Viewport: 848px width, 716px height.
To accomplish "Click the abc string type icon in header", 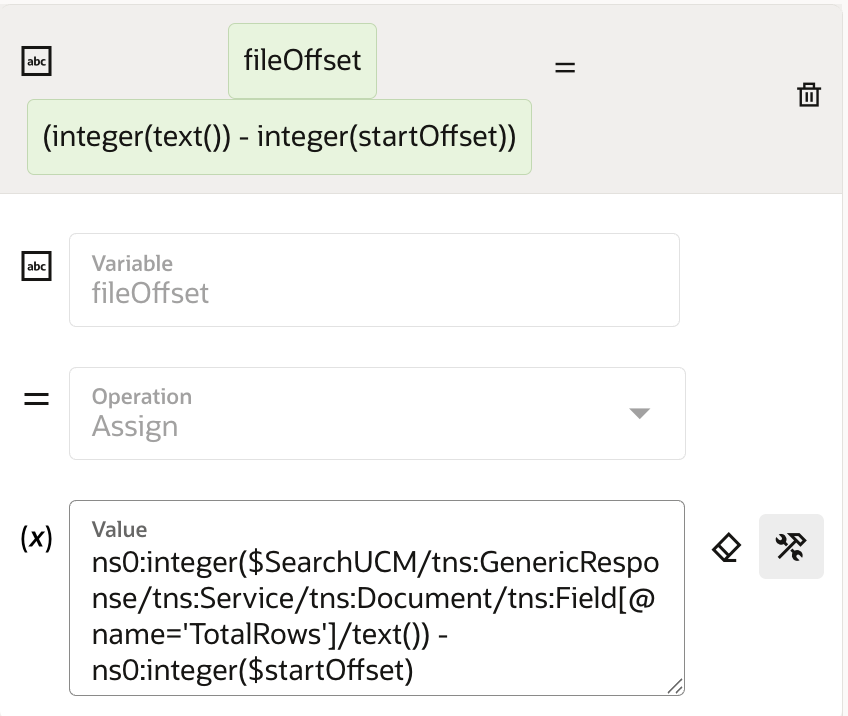I will (36, 61).
